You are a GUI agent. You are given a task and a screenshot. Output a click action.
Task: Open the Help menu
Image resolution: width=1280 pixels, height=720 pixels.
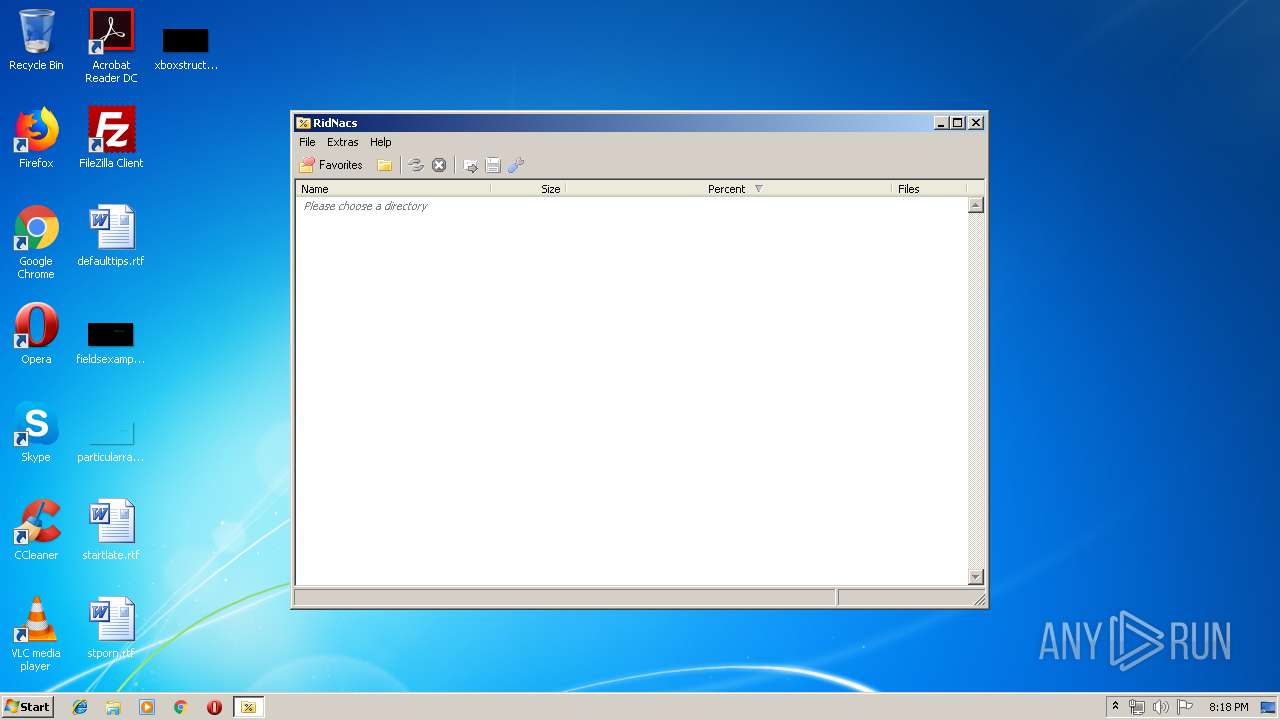pos(380,142)
